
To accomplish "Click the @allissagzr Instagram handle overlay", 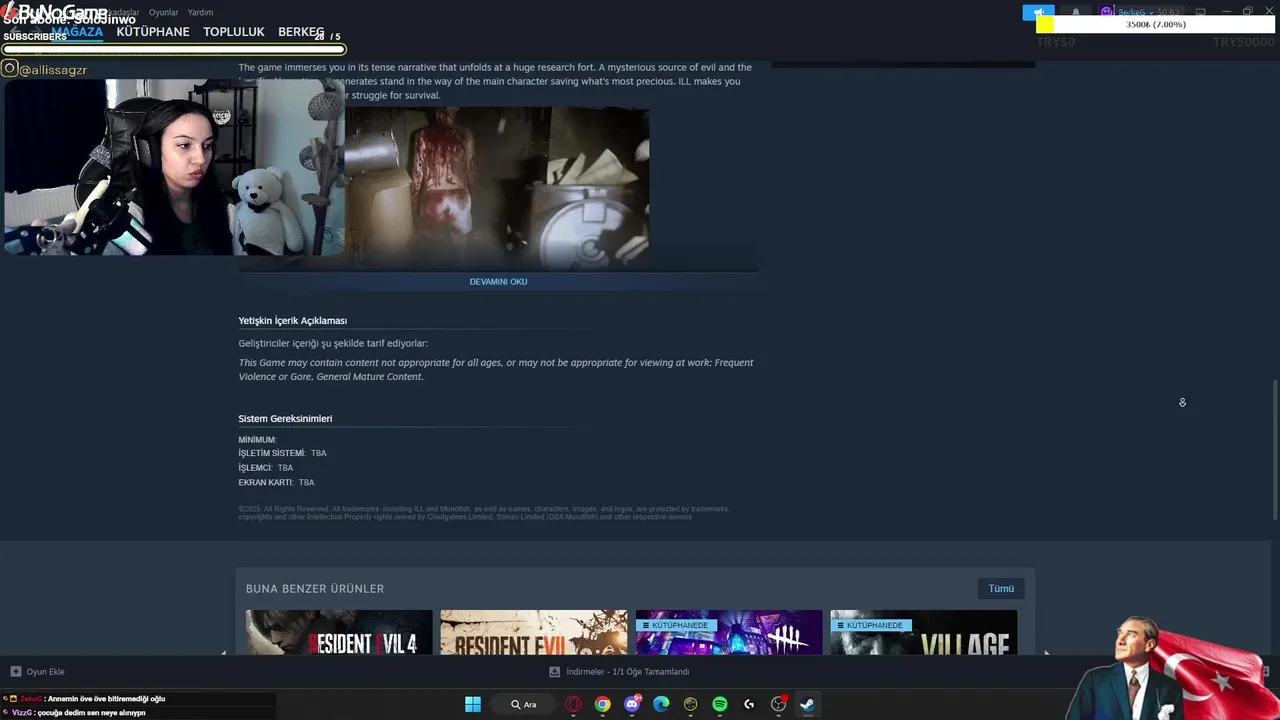I will click(53, 70).
